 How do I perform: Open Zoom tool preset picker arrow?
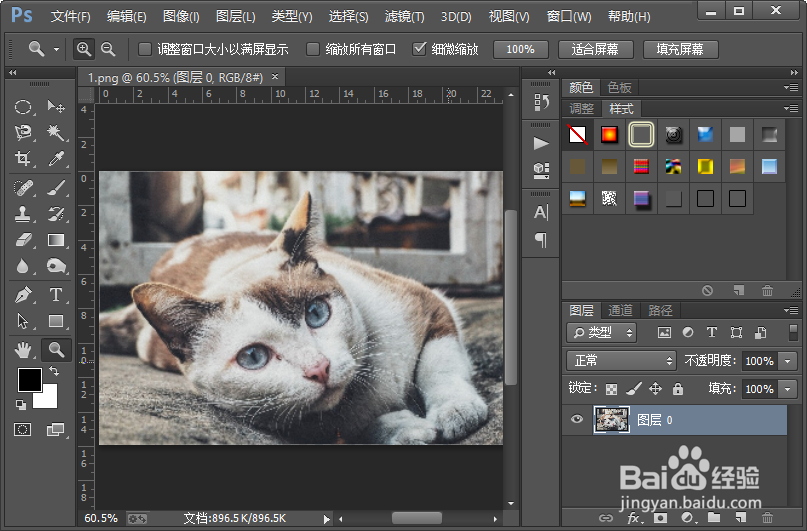[x=56, y=50]
